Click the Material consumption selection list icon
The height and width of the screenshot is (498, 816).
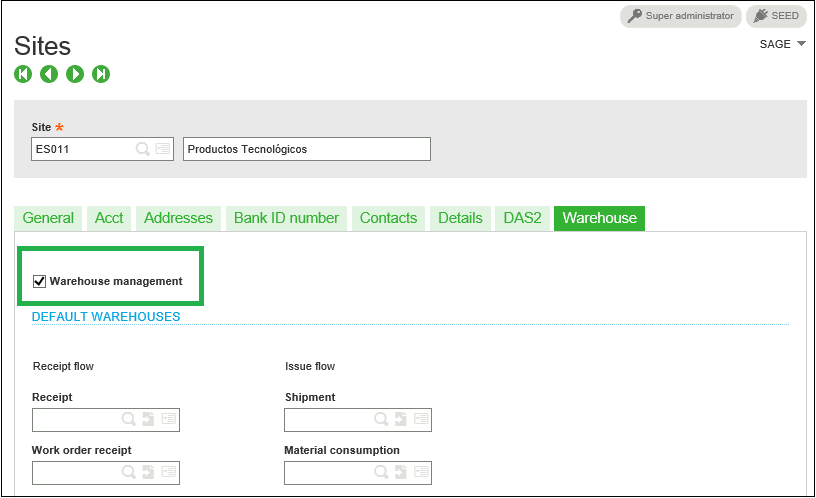(421, 472)
